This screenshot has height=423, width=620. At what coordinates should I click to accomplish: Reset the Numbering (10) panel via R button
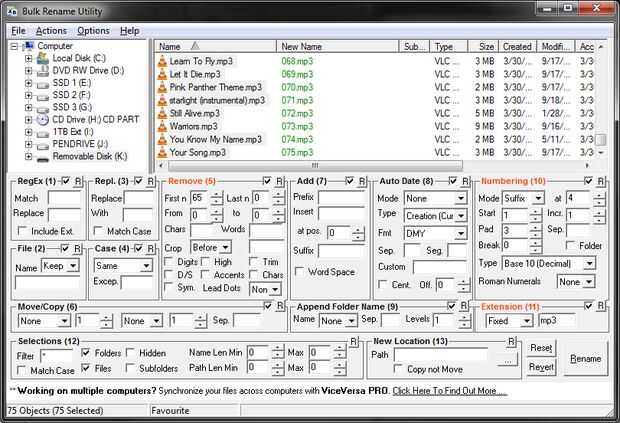[x=601, y=181]
